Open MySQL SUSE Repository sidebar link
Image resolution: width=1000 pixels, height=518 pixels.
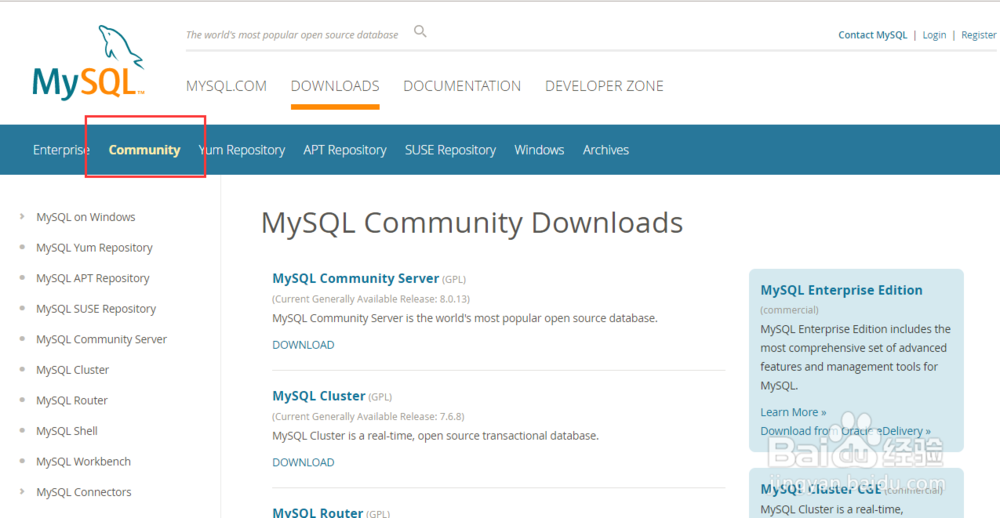pyautogui.click(x=96, y=309)
